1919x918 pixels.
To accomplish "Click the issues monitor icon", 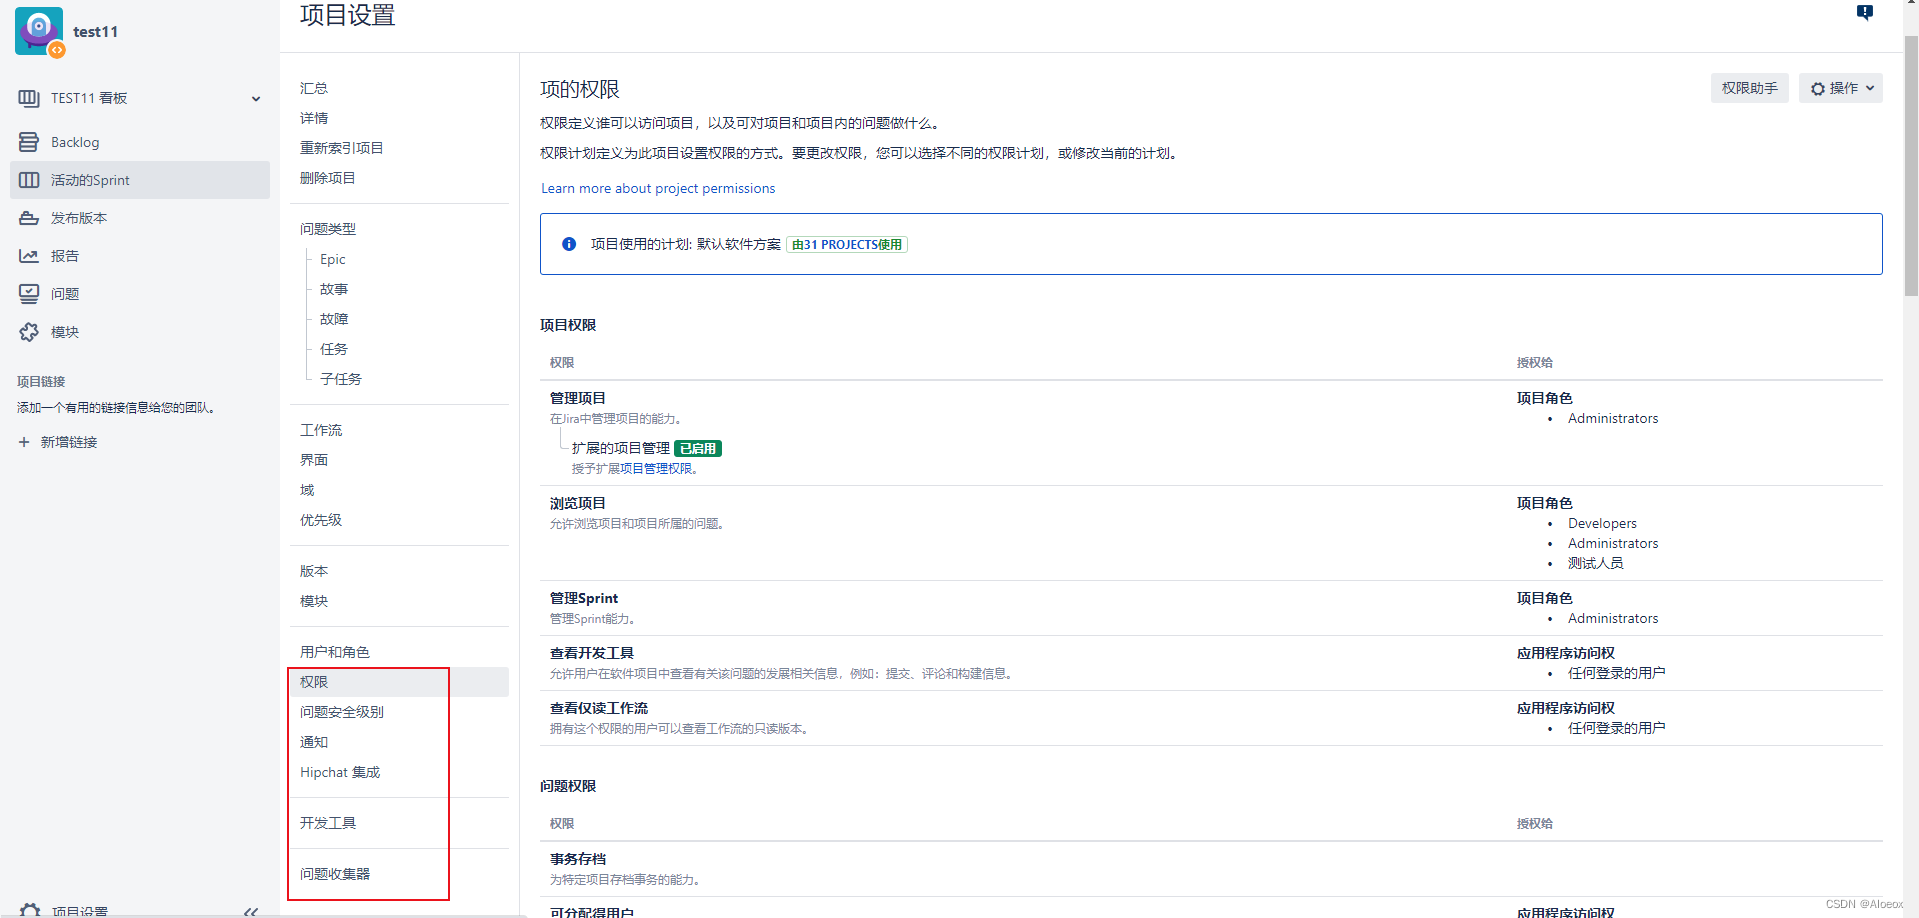I will 29,294.
